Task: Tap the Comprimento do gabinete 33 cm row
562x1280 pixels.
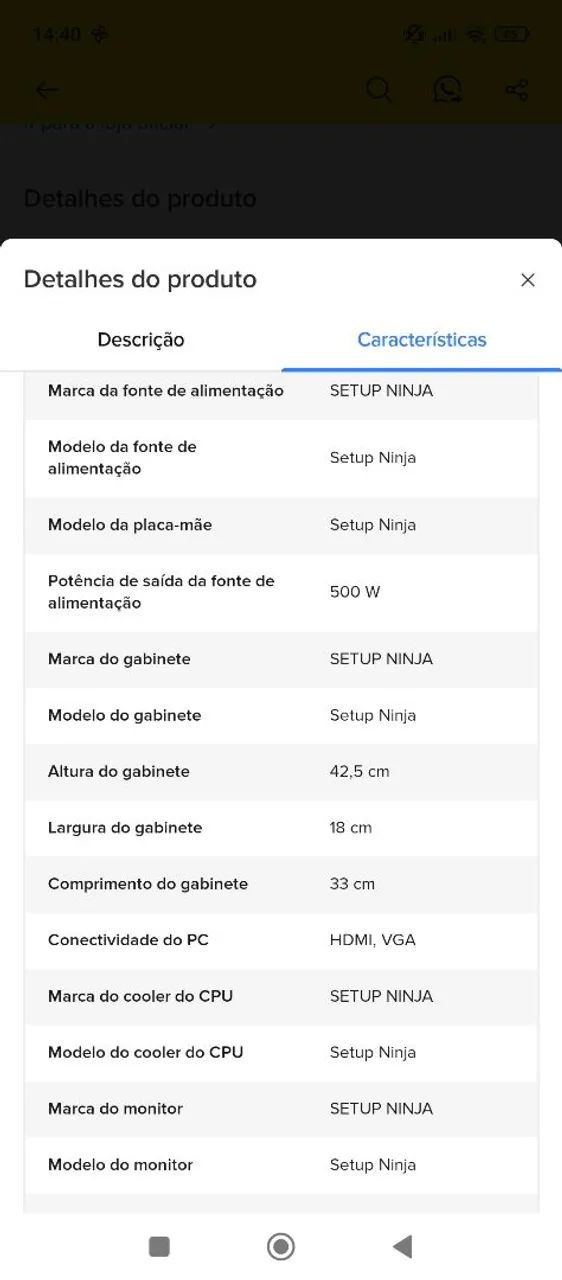Action: [281, 884]
